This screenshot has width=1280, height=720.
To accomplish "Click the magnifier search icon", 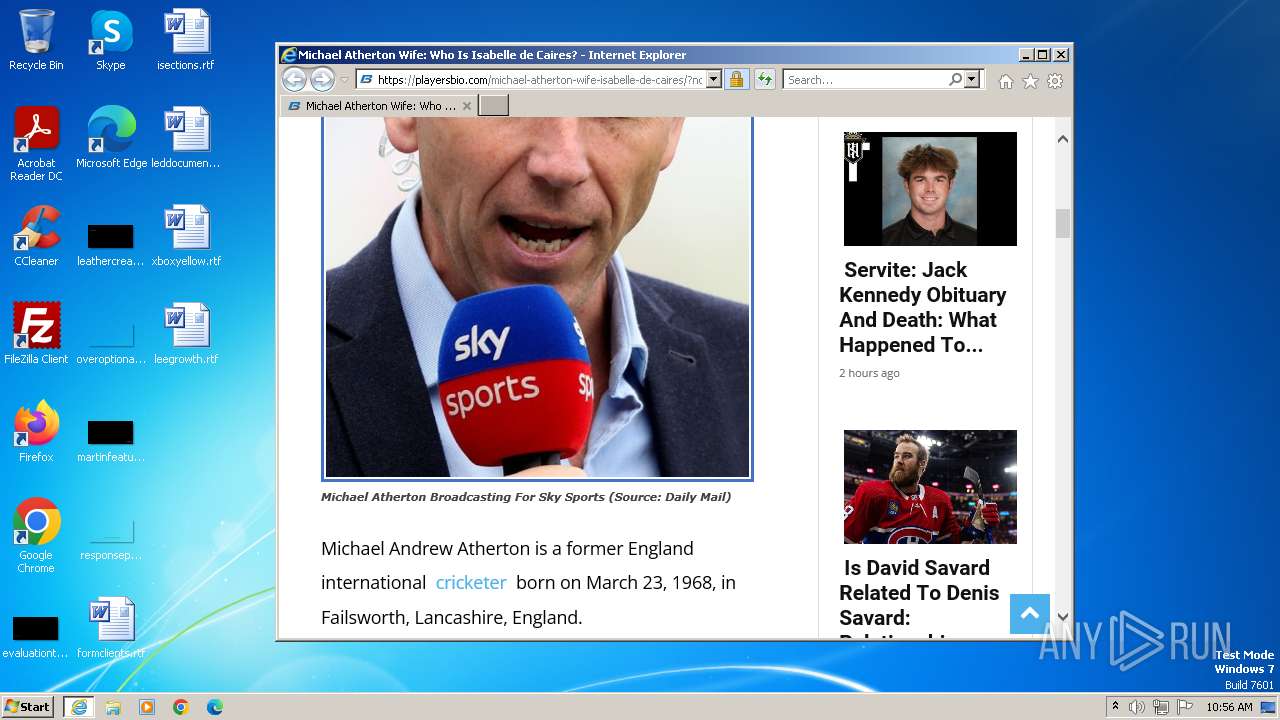I will 955,80.
